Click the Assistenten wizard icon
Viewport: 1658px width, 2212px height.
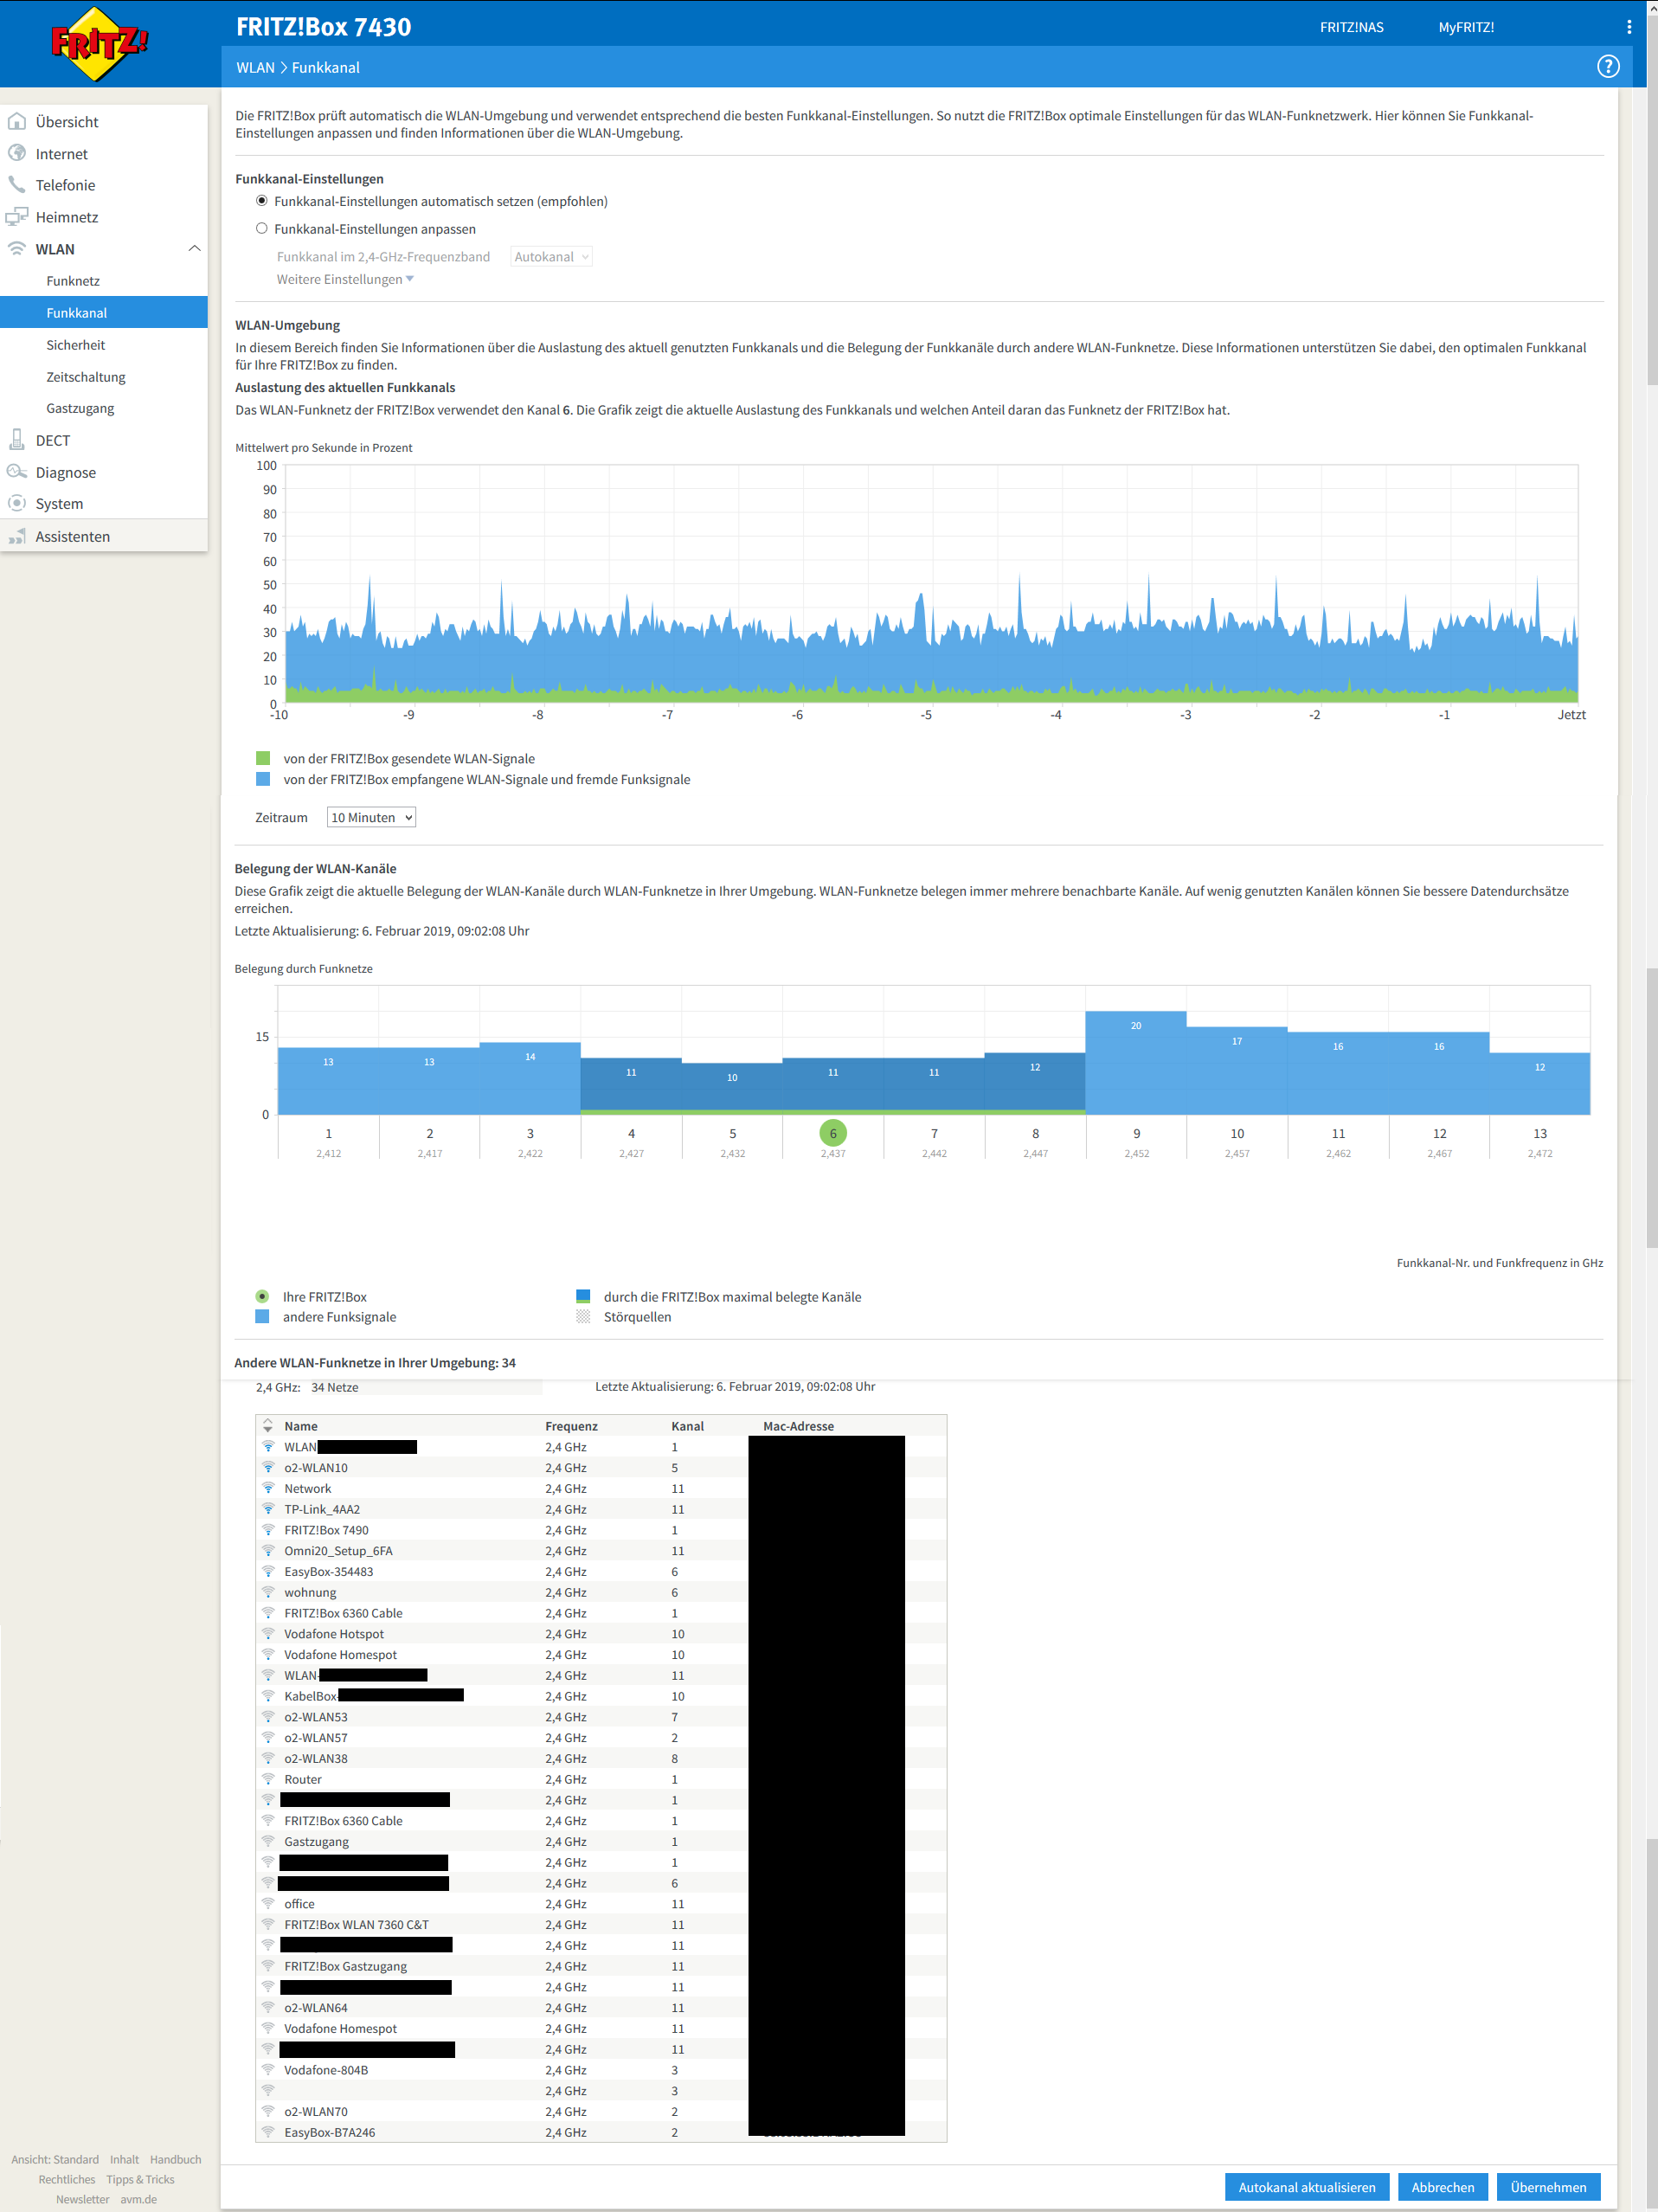[17, 537]
